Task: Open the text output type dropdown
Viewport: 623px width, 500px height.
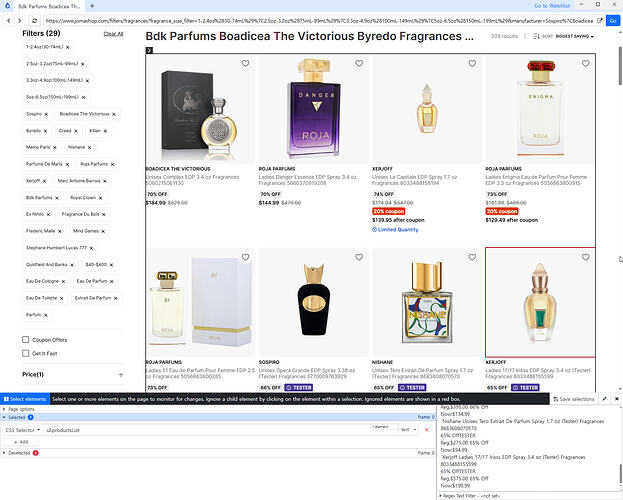Action: [x=408, y=430]
